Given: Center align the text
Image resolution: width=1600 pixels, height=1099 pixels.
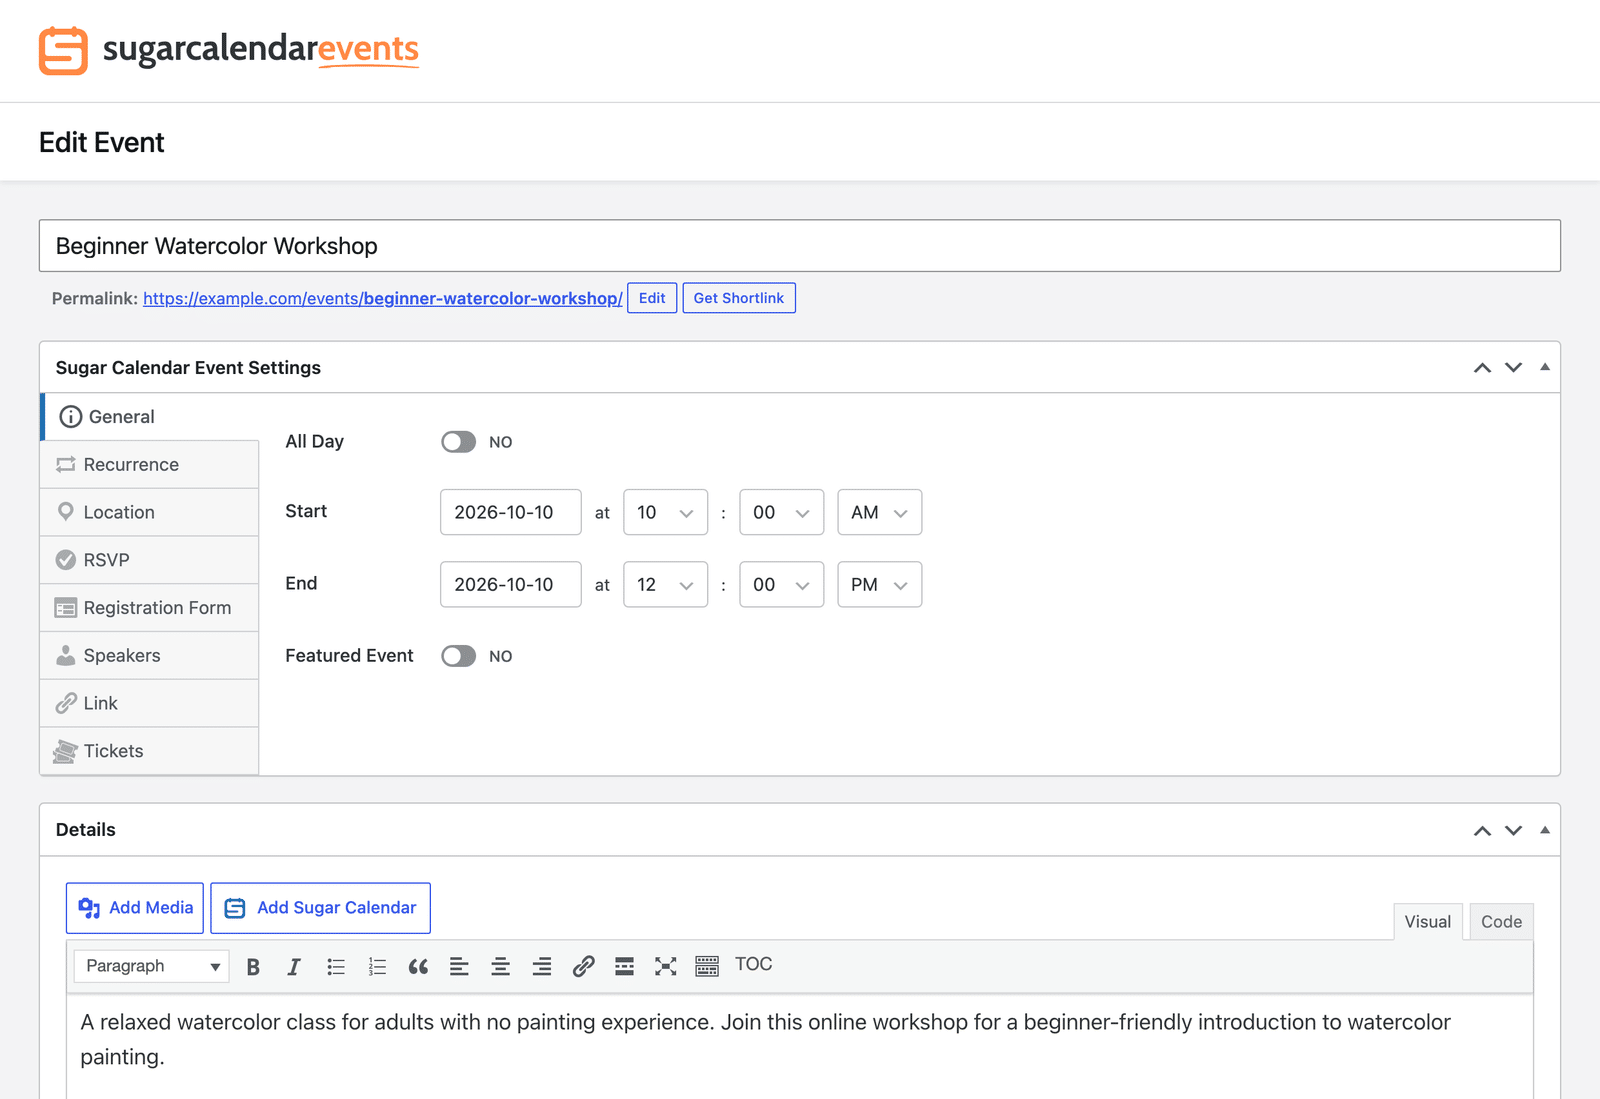Looking at the screenshot, I should pyautogui.click(x=500, y=966).
